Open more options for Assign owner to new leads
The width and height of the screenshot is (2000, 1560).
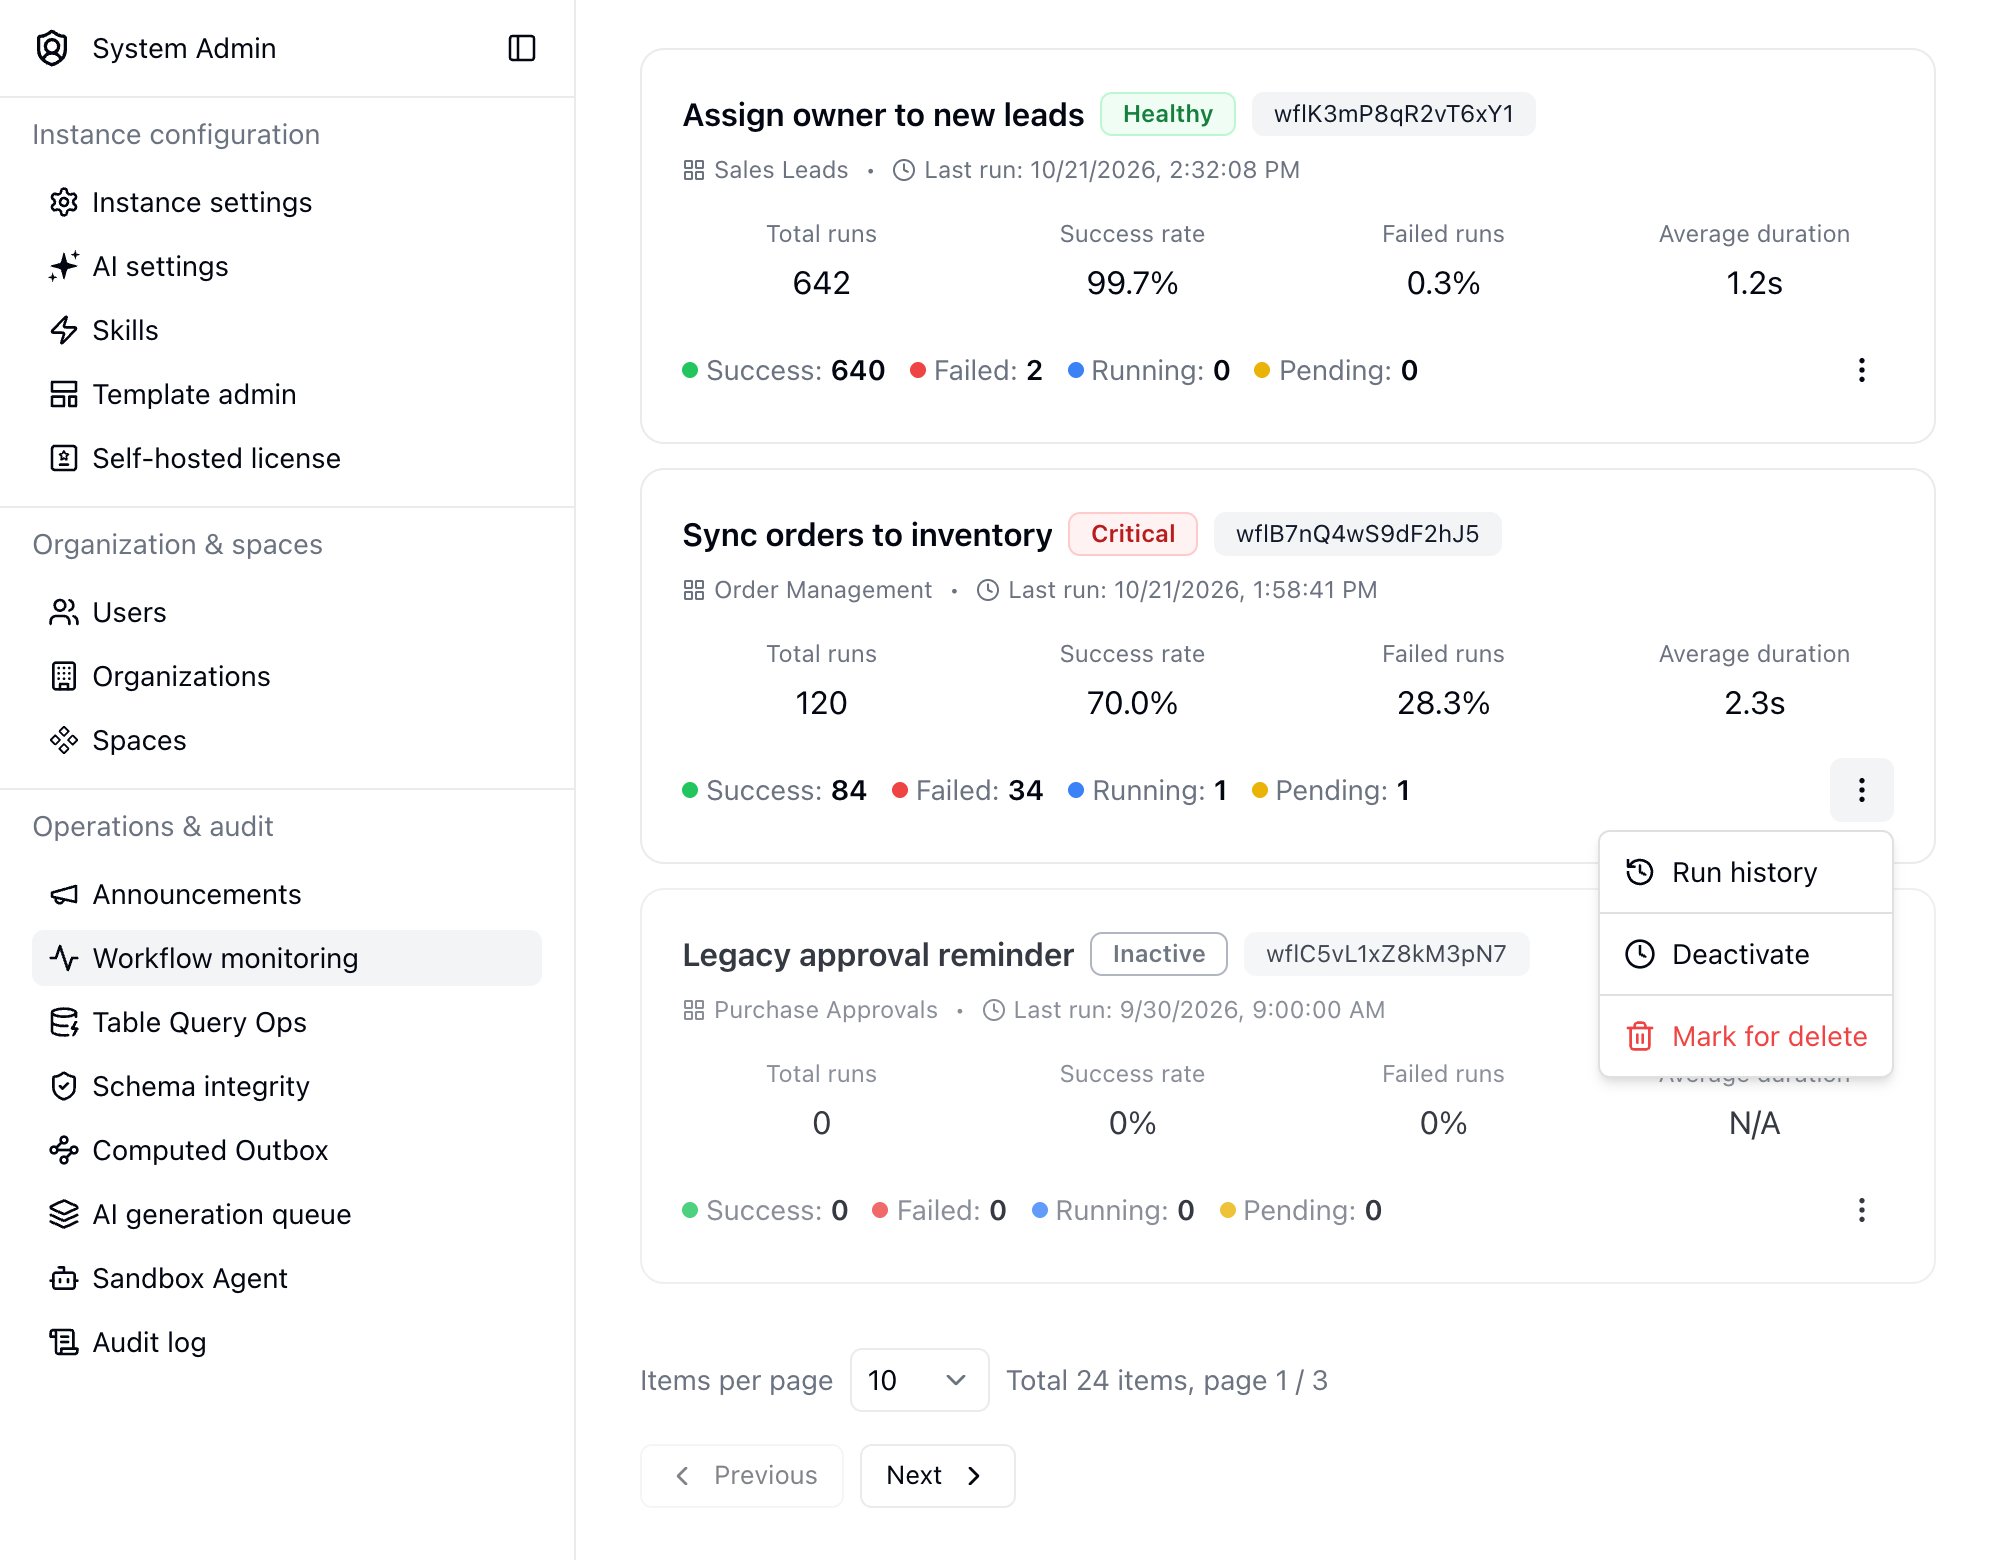[x=1861, y=370]
